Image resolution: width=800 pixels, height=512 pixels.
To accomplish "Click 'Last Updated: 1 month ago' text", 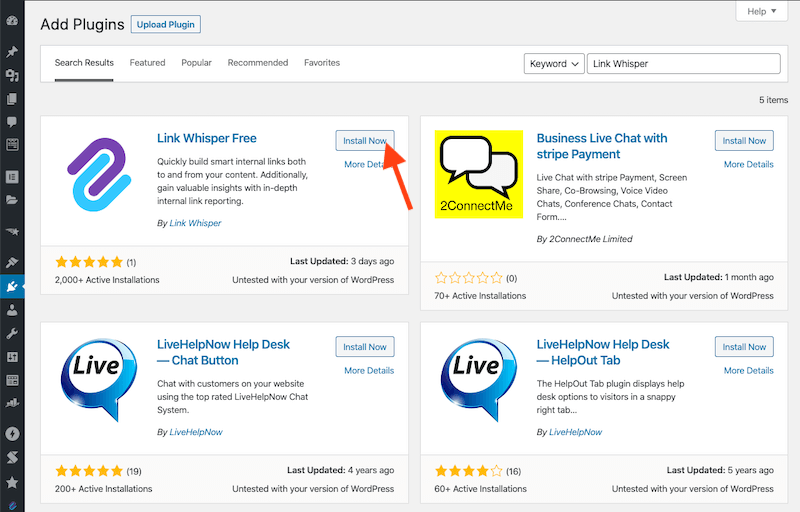I will point(719,277).
